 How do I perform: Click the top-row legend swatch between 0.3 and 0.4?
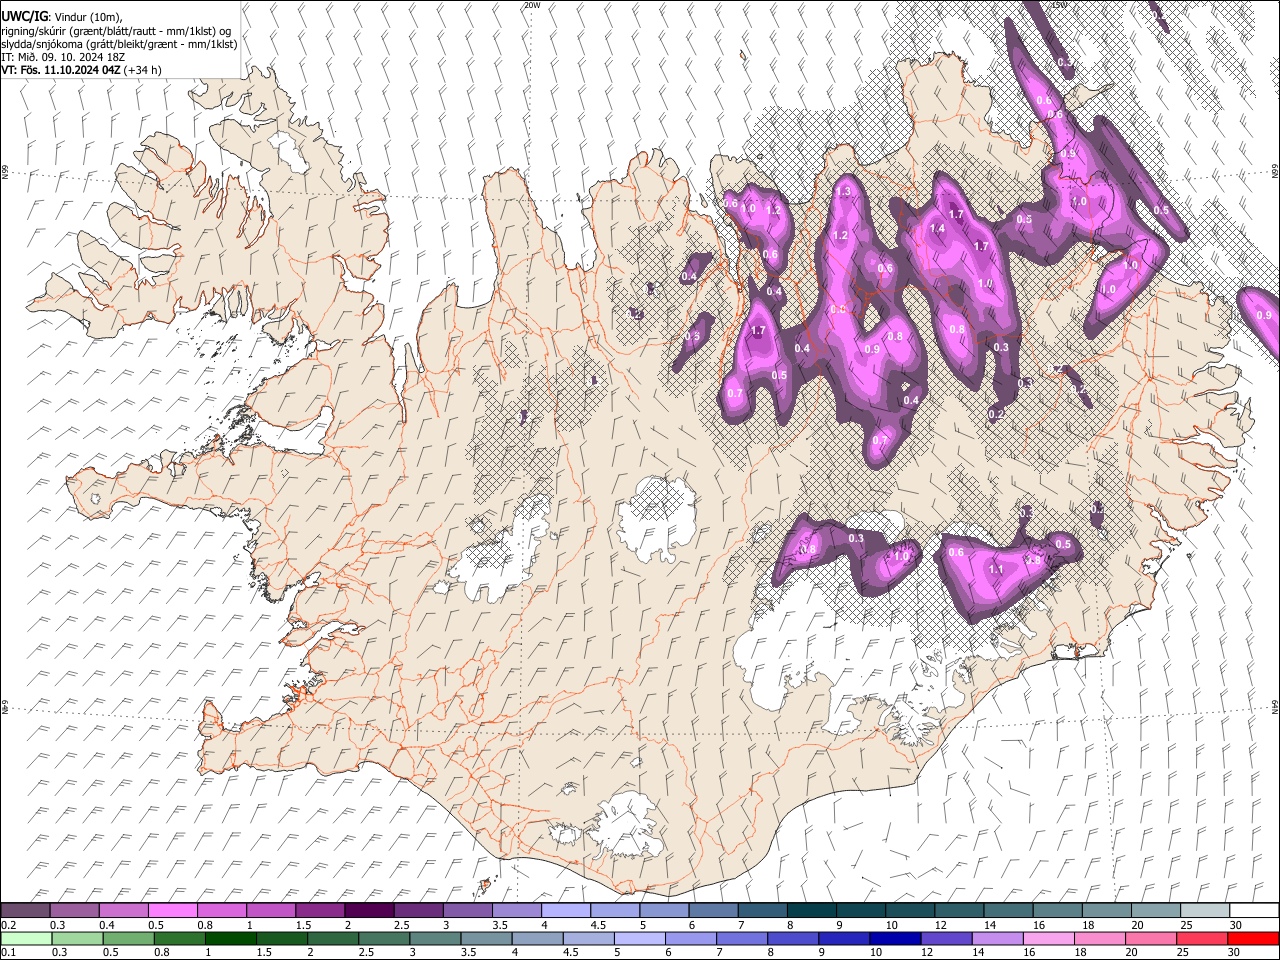[75, 910]
